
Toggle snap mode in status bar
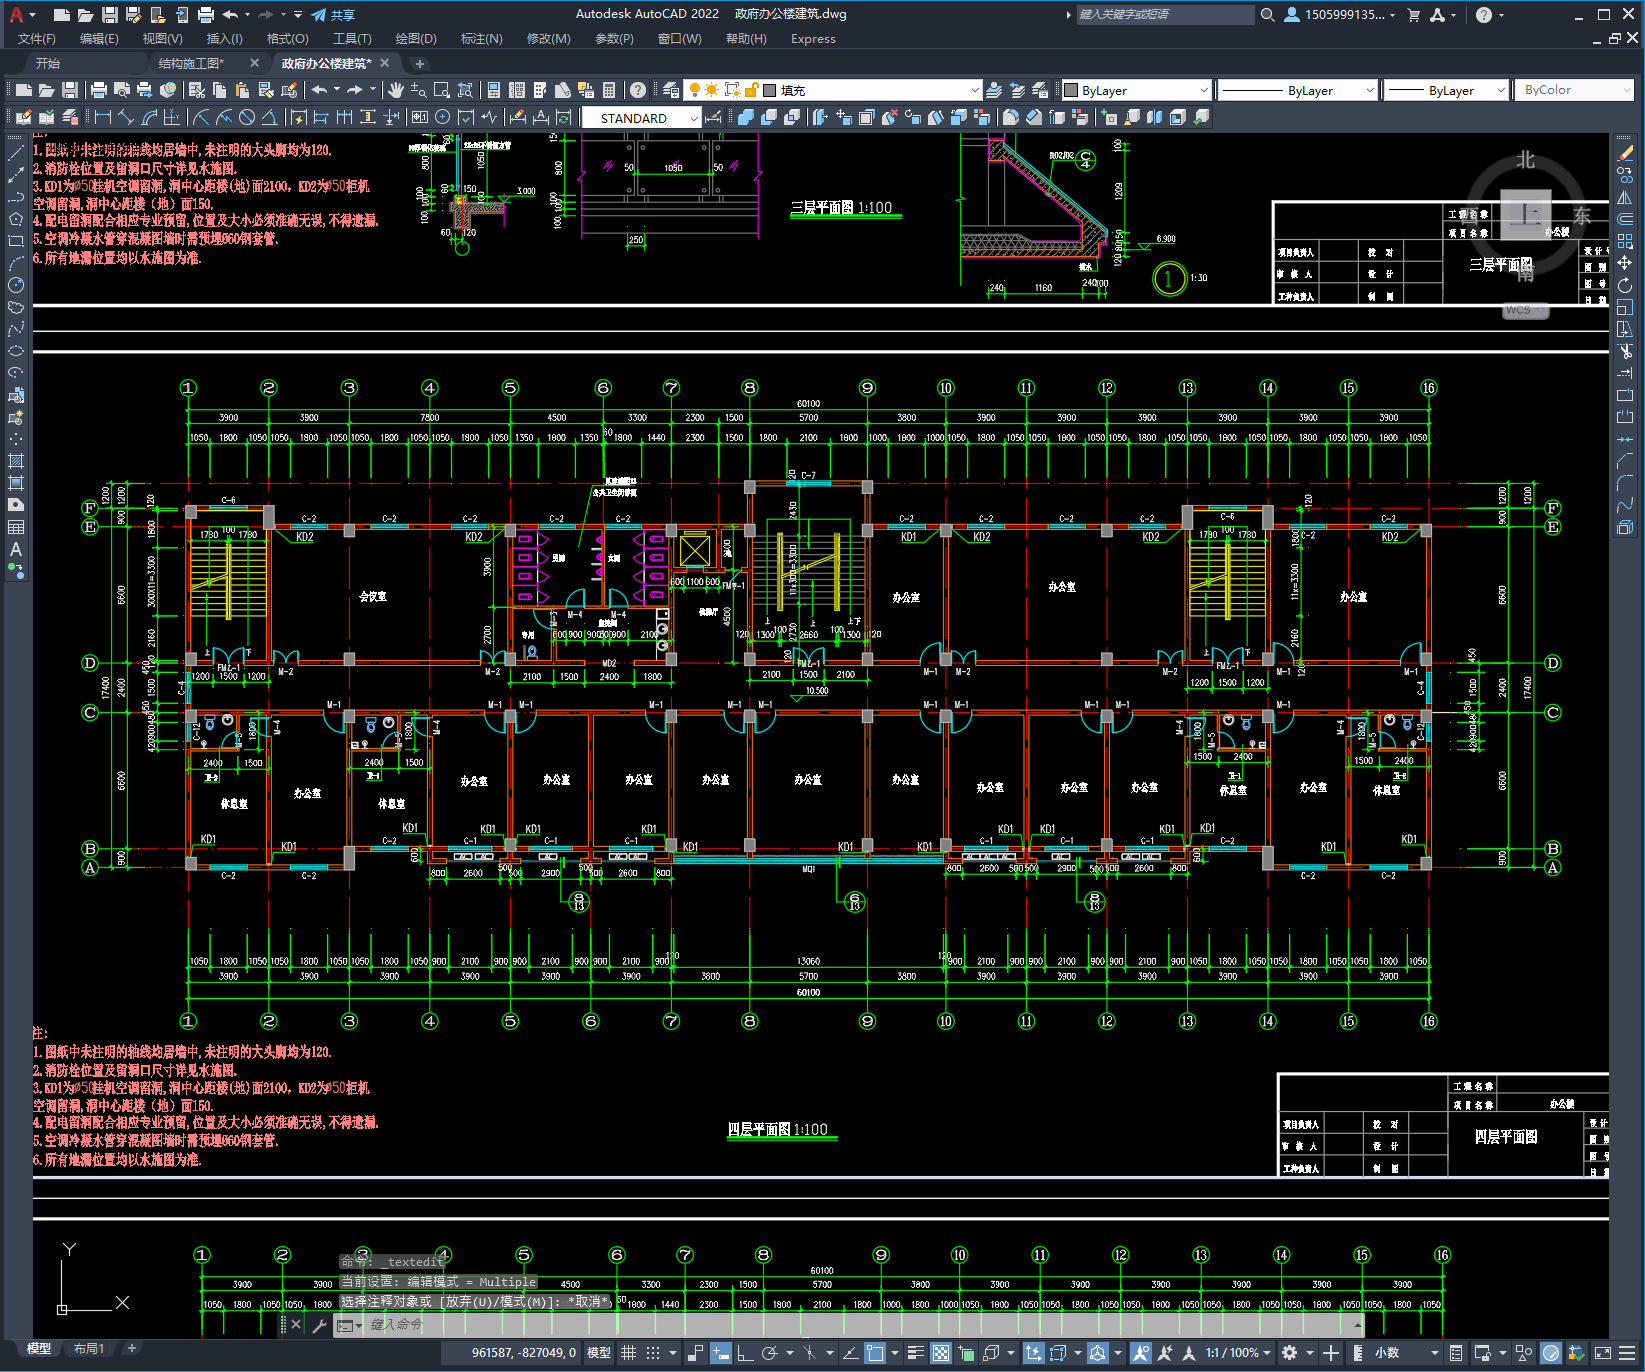click(653, 1353)
